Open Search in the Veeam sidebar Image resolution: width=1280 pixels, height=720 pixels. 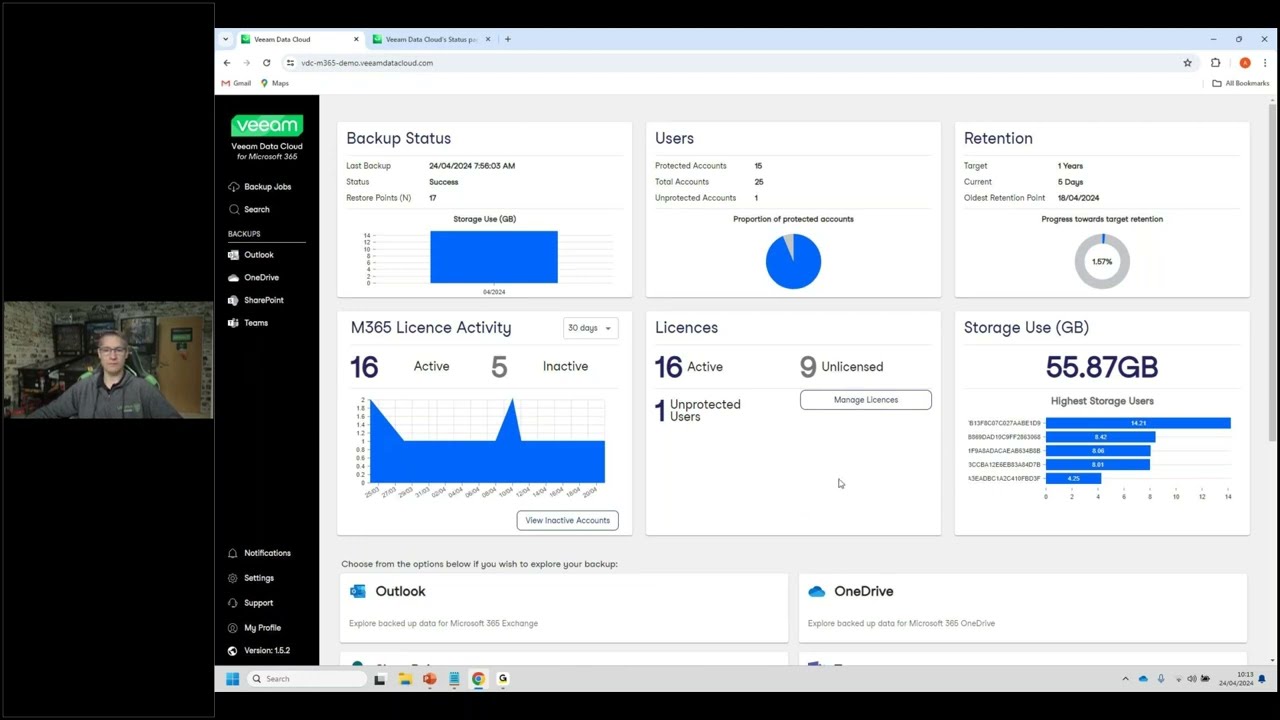(249, 210)
